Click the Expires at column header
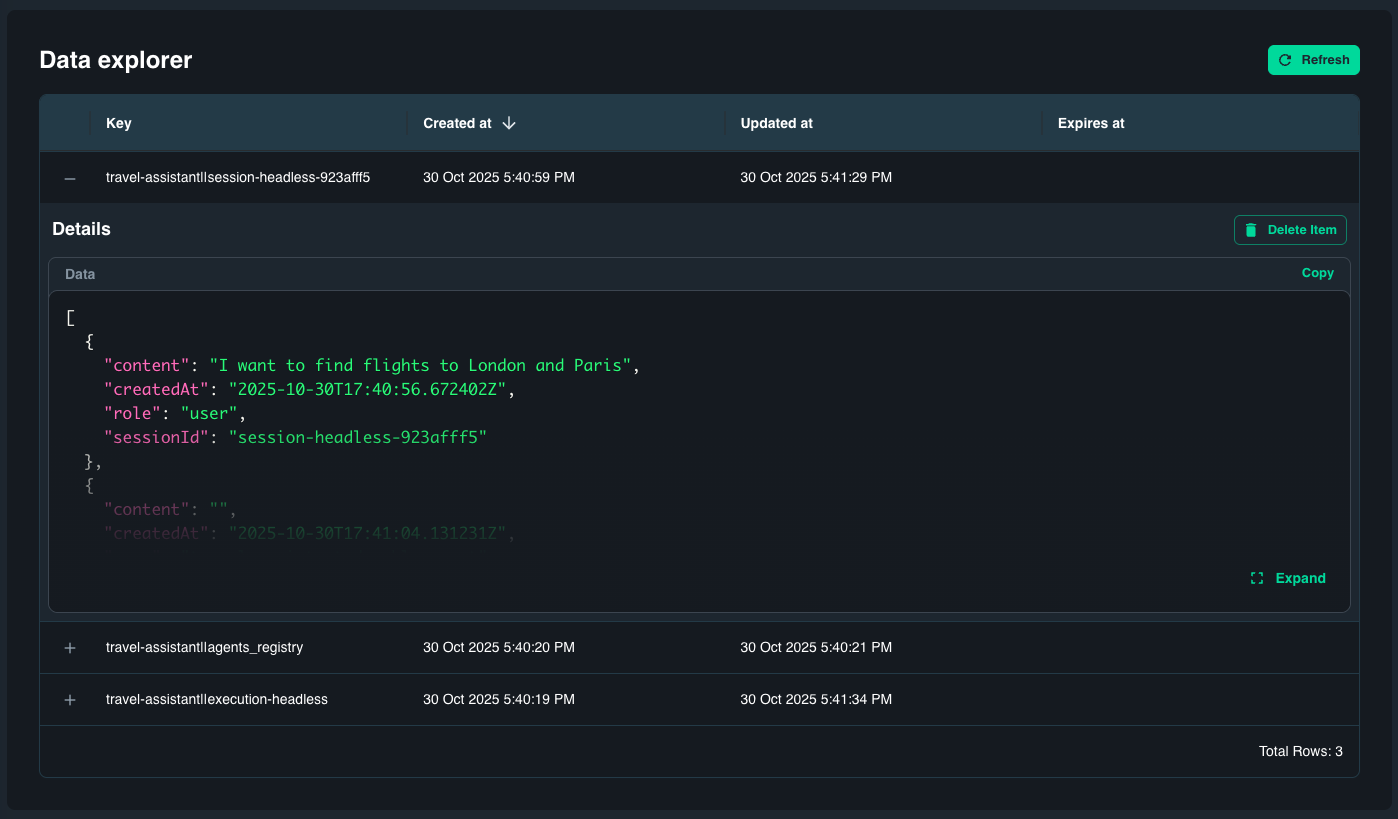1398x819 pixels. point(1091,123)
